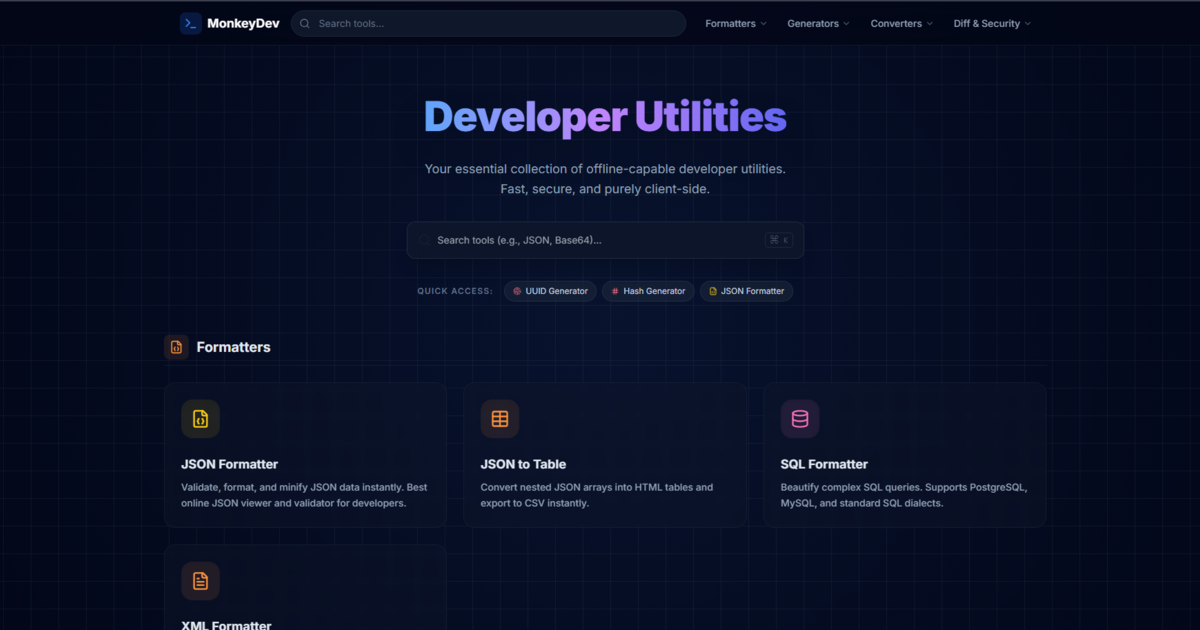Click the XML Formatter document icon
This screenshot has width=1200, height=630.
tap(200, 581)
